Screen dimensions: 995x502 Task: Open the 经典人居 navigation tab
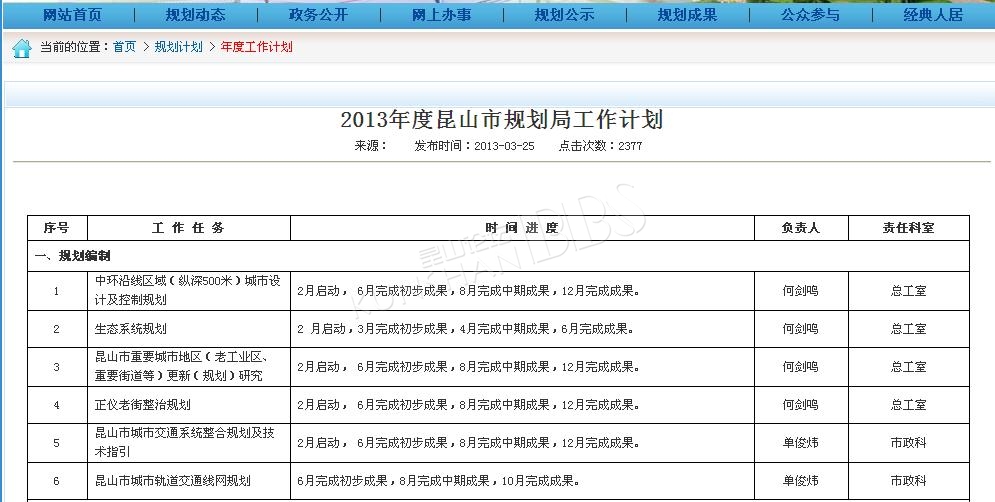tap(933, 15)
